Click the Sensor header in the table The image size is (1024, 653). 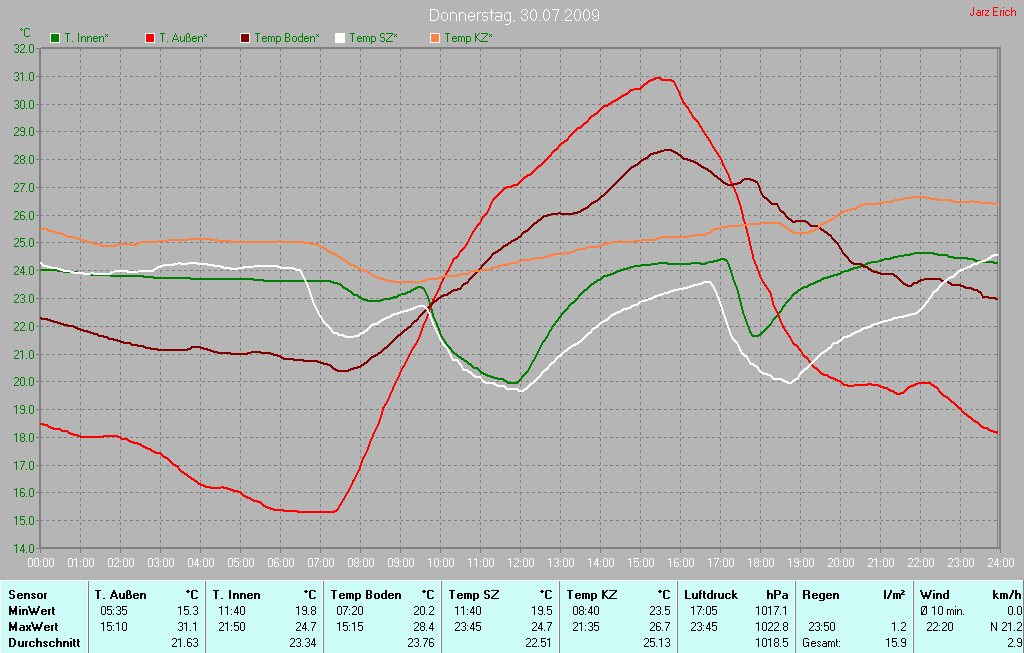tap(27, 595)
